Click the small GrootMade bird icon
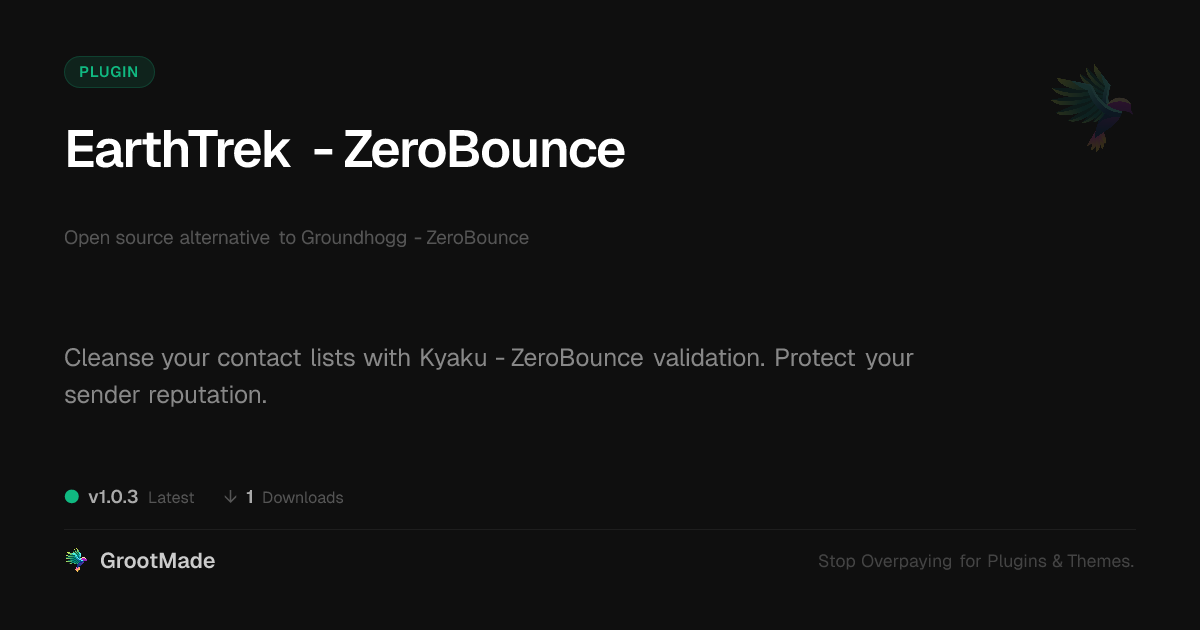1200x630 pixels. click(x=76, y=561)
